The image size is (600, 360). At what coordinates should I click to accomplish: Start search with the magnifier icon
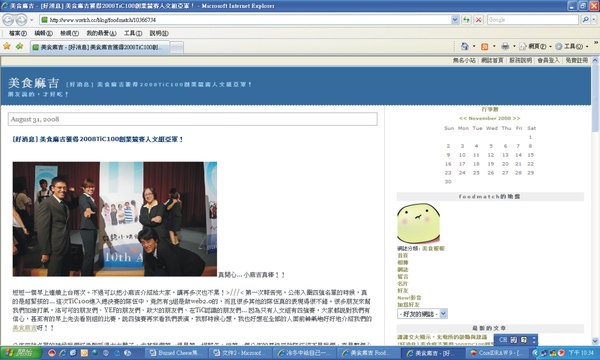pyautogui.click(x=585, y=20)
